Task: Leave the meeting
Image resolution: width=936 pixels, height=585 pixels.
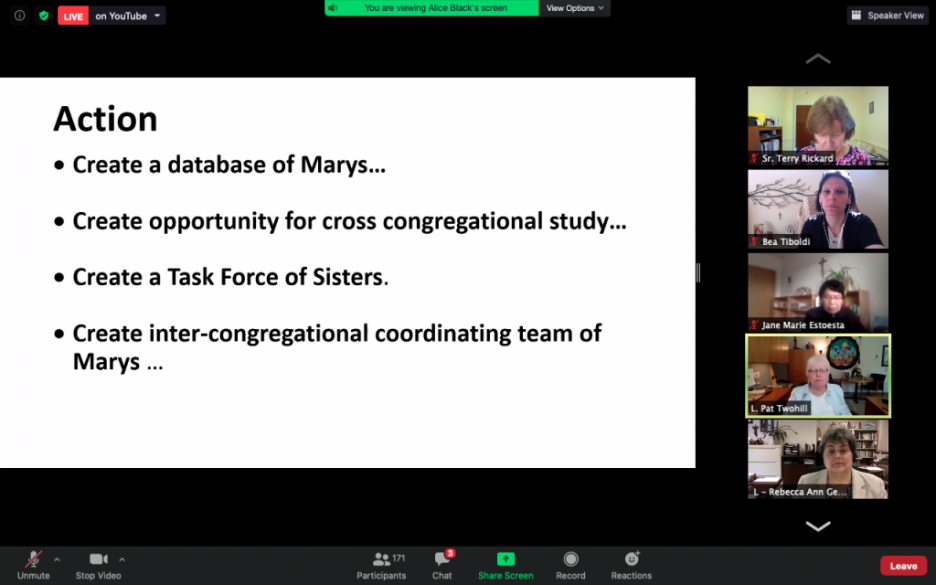Action: [903, 566]
